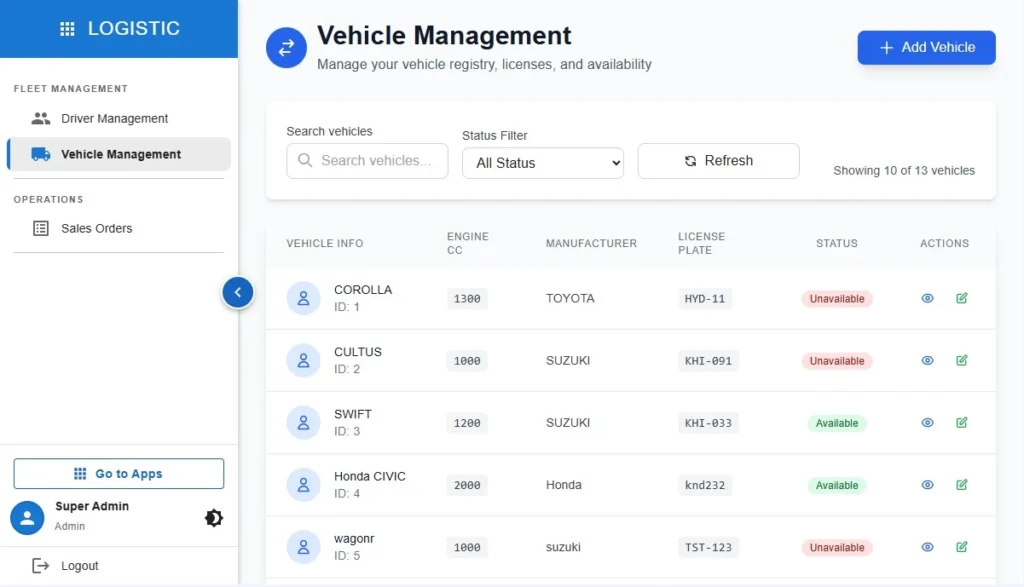1024x587 pixels.
Task: Click the truck icon beside Vehicle Management
Action: [x=39, y=154]
